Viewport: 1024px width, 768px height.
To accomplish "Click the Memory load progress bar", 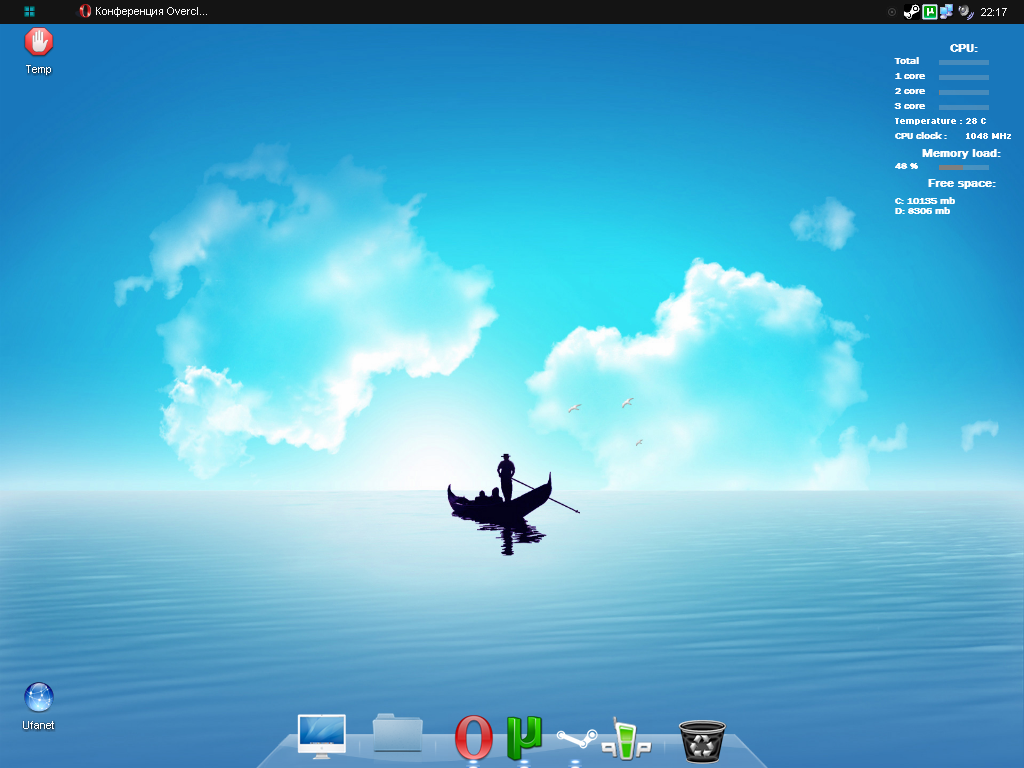I will (x=964, y=167).
